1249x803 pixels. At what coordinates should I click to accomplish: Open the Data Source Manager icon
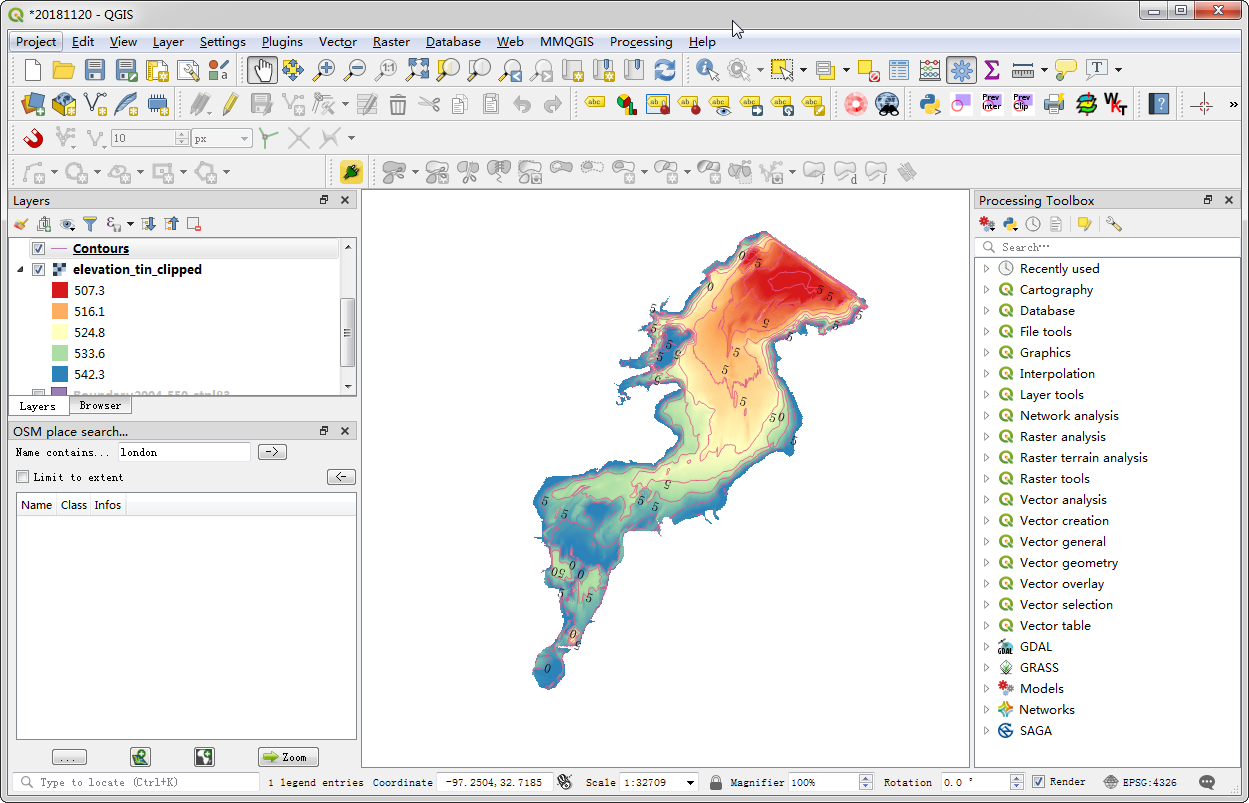point(33,103)
